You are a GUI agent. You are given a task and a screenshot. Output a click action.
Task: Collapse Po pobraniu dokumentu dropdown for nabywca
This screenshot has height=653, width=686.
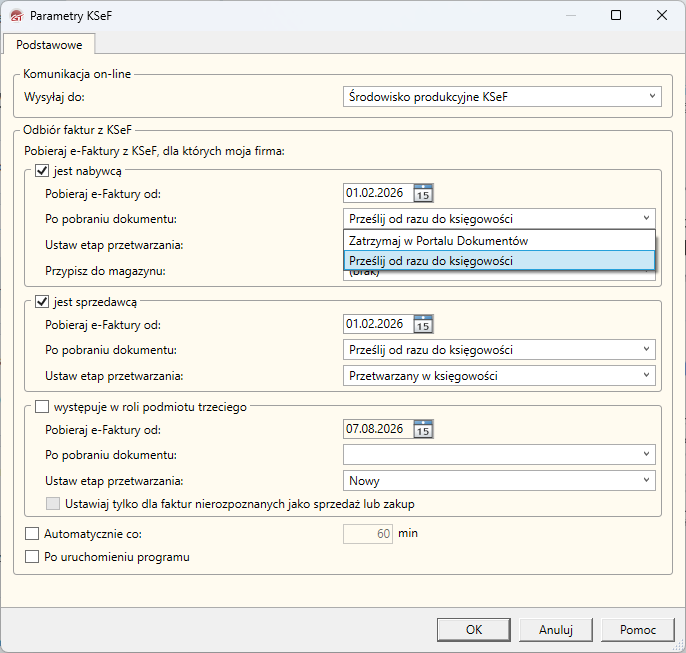point(499,218)
